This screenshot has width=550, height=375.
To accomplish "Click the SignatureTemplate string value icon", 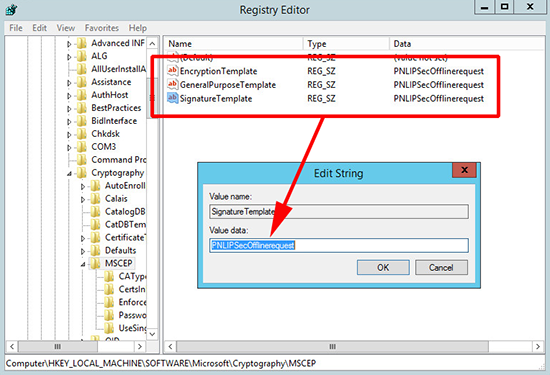I will click(172, 98).
